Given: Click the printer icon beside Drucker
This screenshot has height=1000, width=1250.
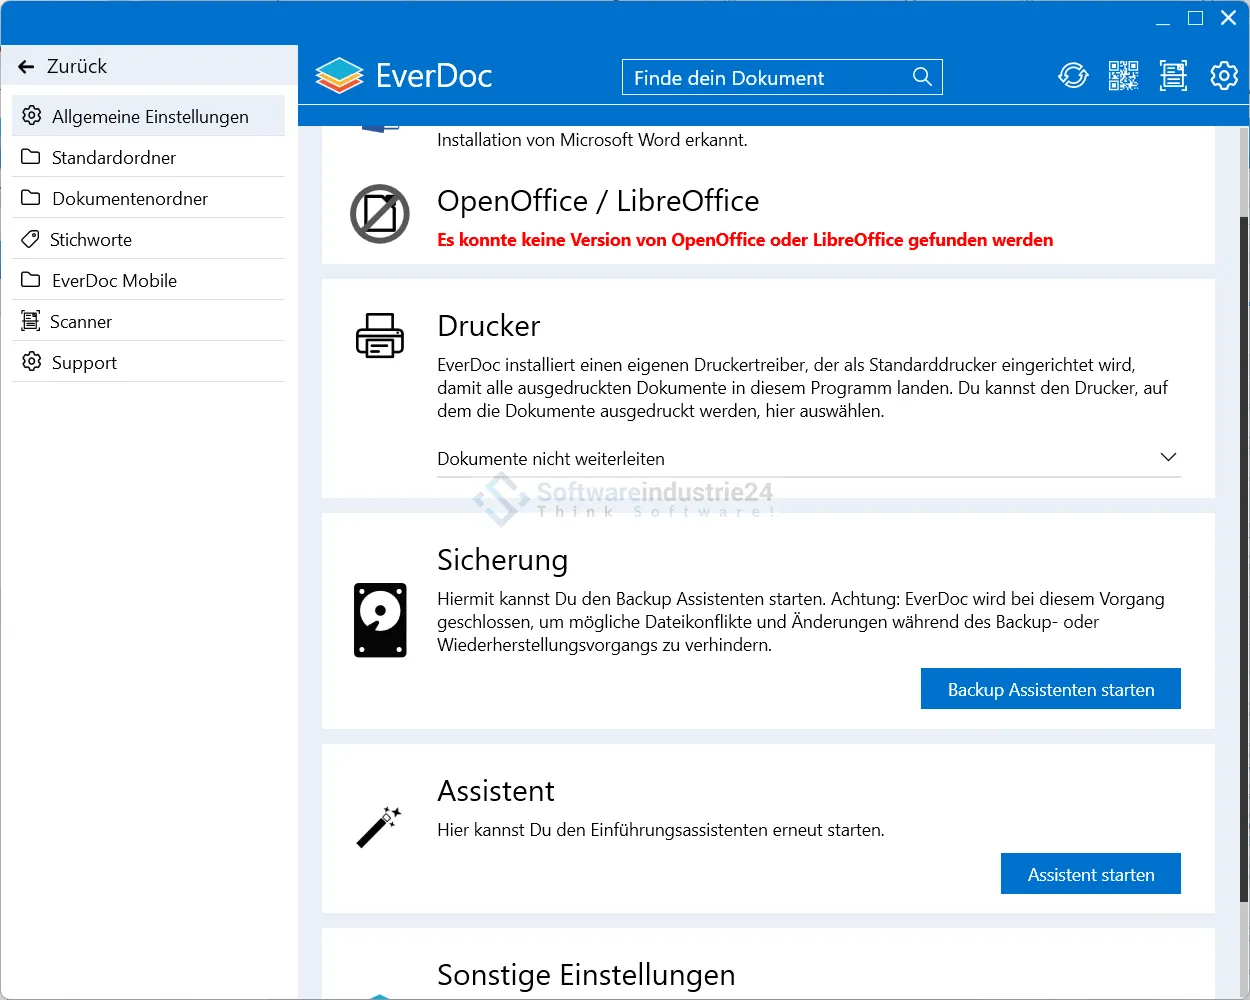Looking at the screenshot, I should 380,335.
